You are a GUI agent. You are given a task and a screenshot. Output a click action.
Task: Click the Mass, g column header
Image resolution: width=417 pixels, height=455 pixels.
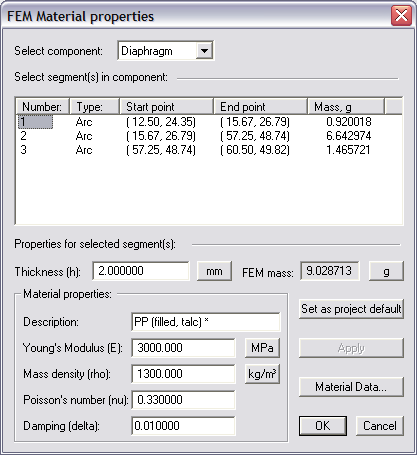tap(346, 107)
